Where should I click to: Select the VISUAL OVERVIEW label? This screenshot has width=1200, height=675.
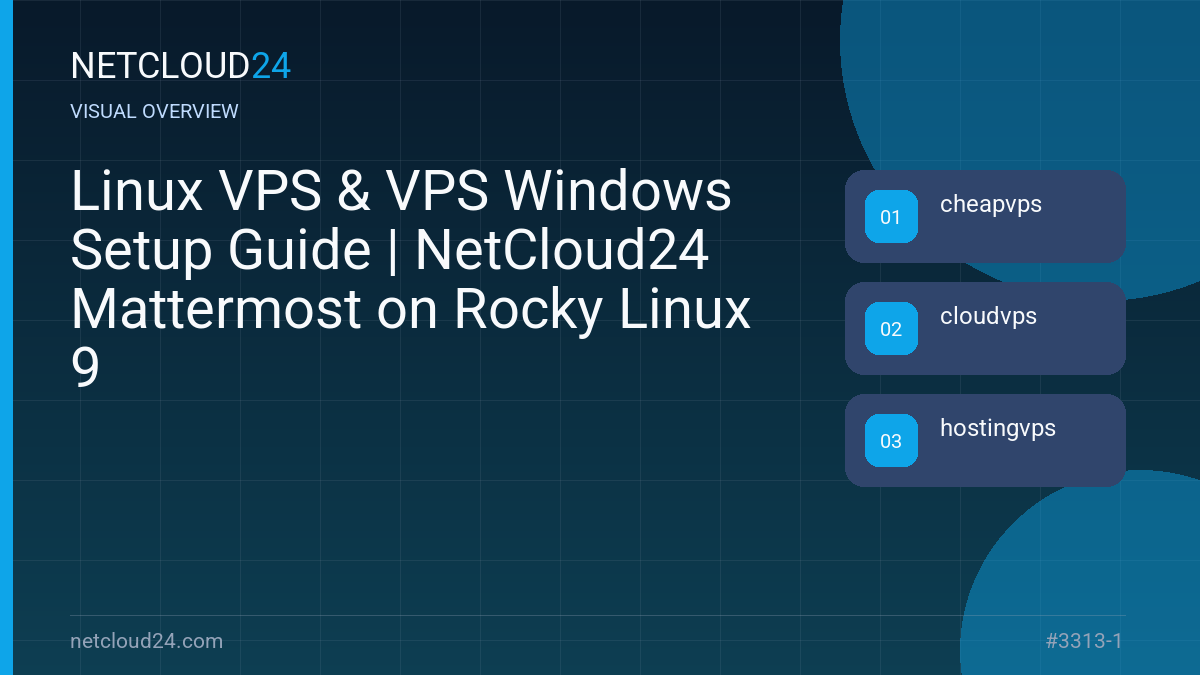[155, 111]
